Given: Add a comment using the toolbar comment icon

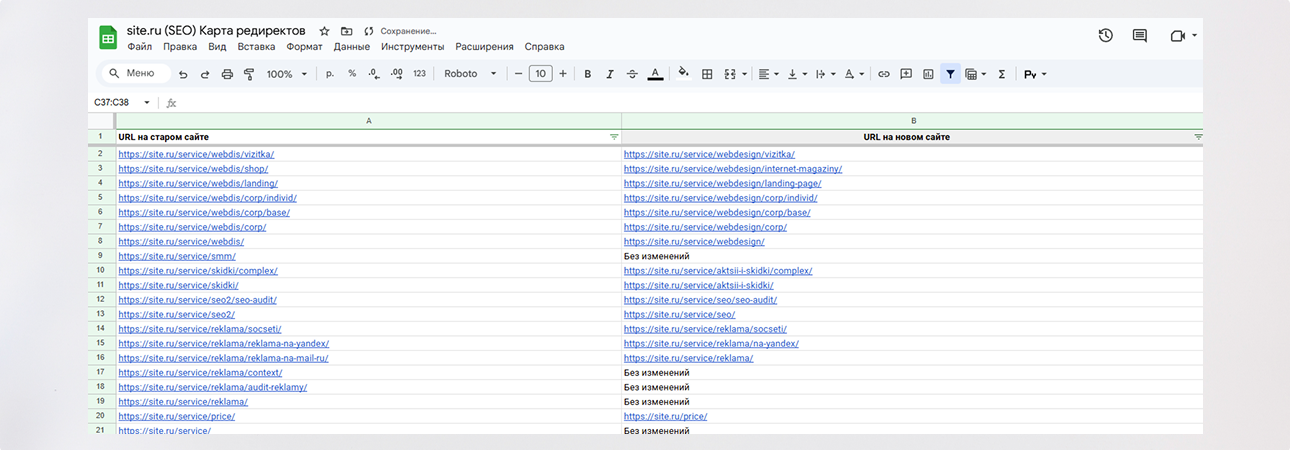Looking at the screenshot, I should tap(906, 74).
